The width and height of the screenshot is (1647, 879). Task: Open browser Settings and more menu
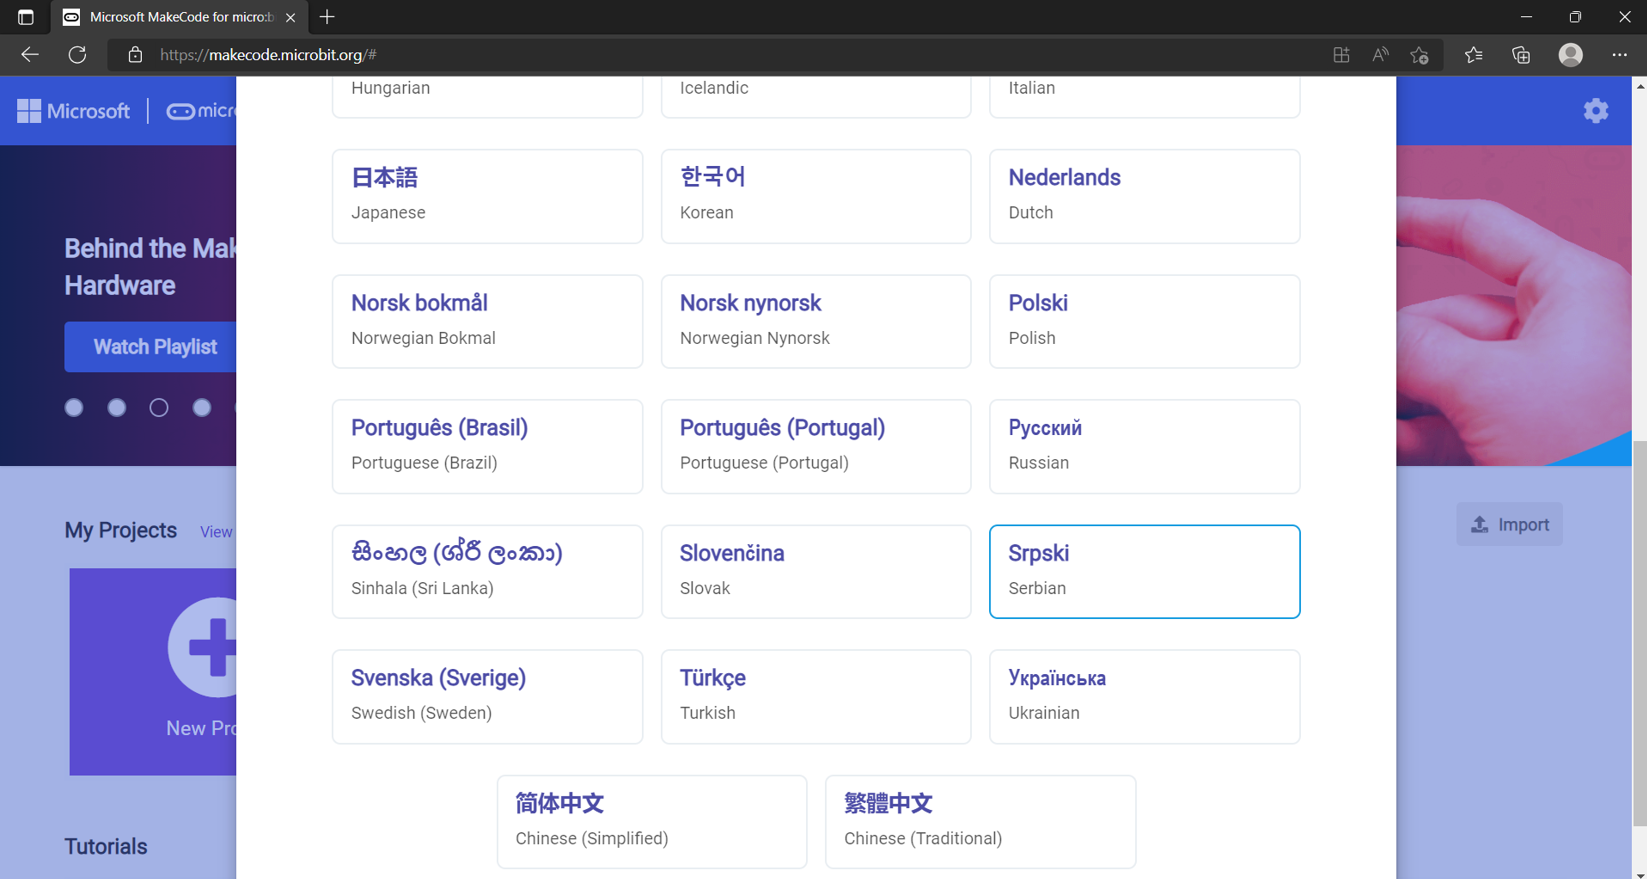coord(1620,55)
